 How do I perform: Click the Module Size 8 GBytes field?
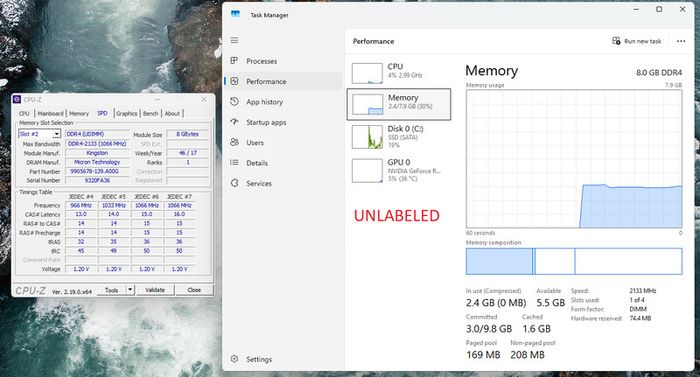pyautogui.click(x=188, y=134)
